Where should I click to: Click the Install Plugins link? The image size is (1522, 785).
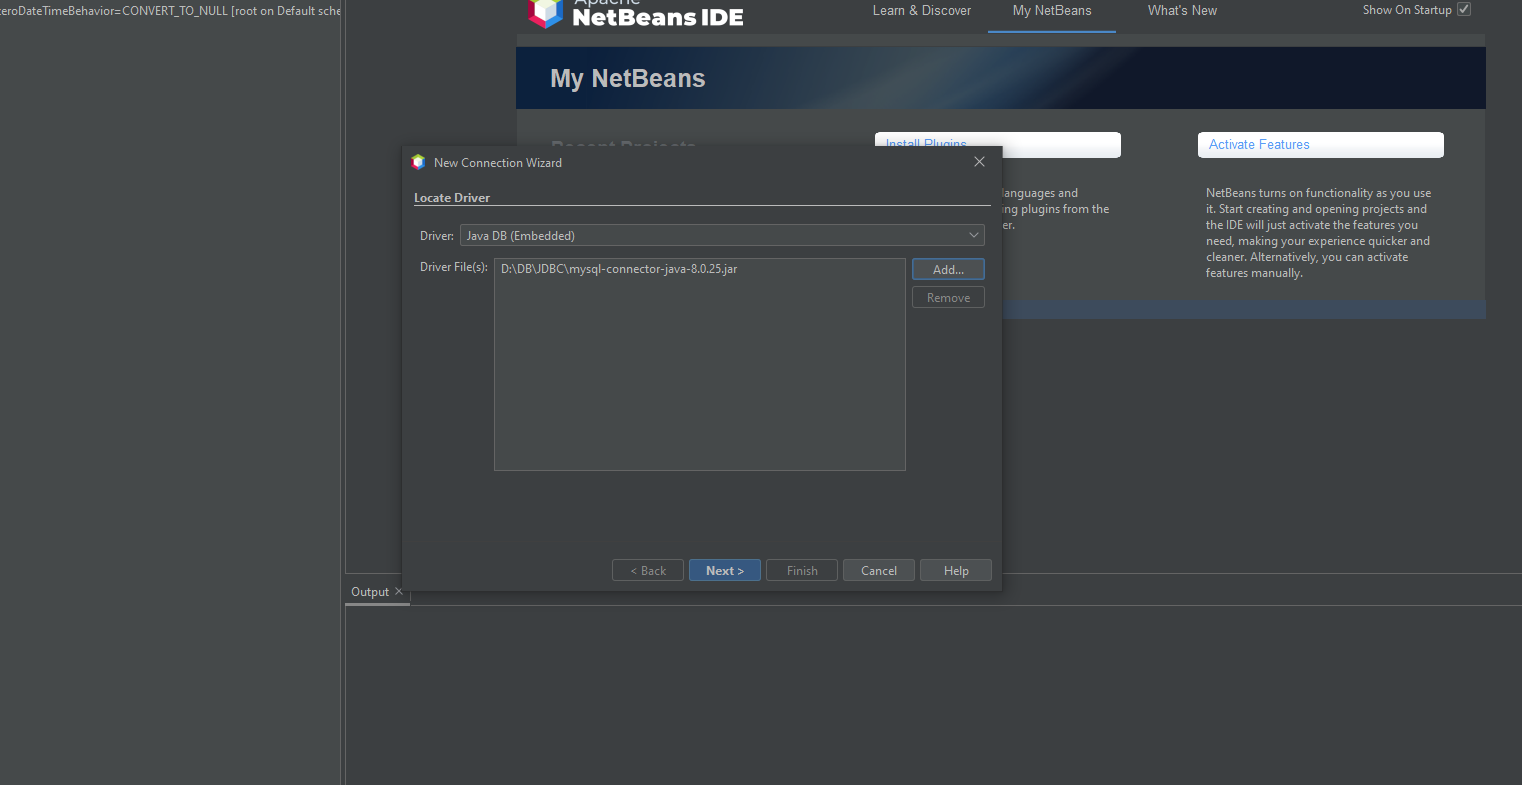tap(926, 144)
